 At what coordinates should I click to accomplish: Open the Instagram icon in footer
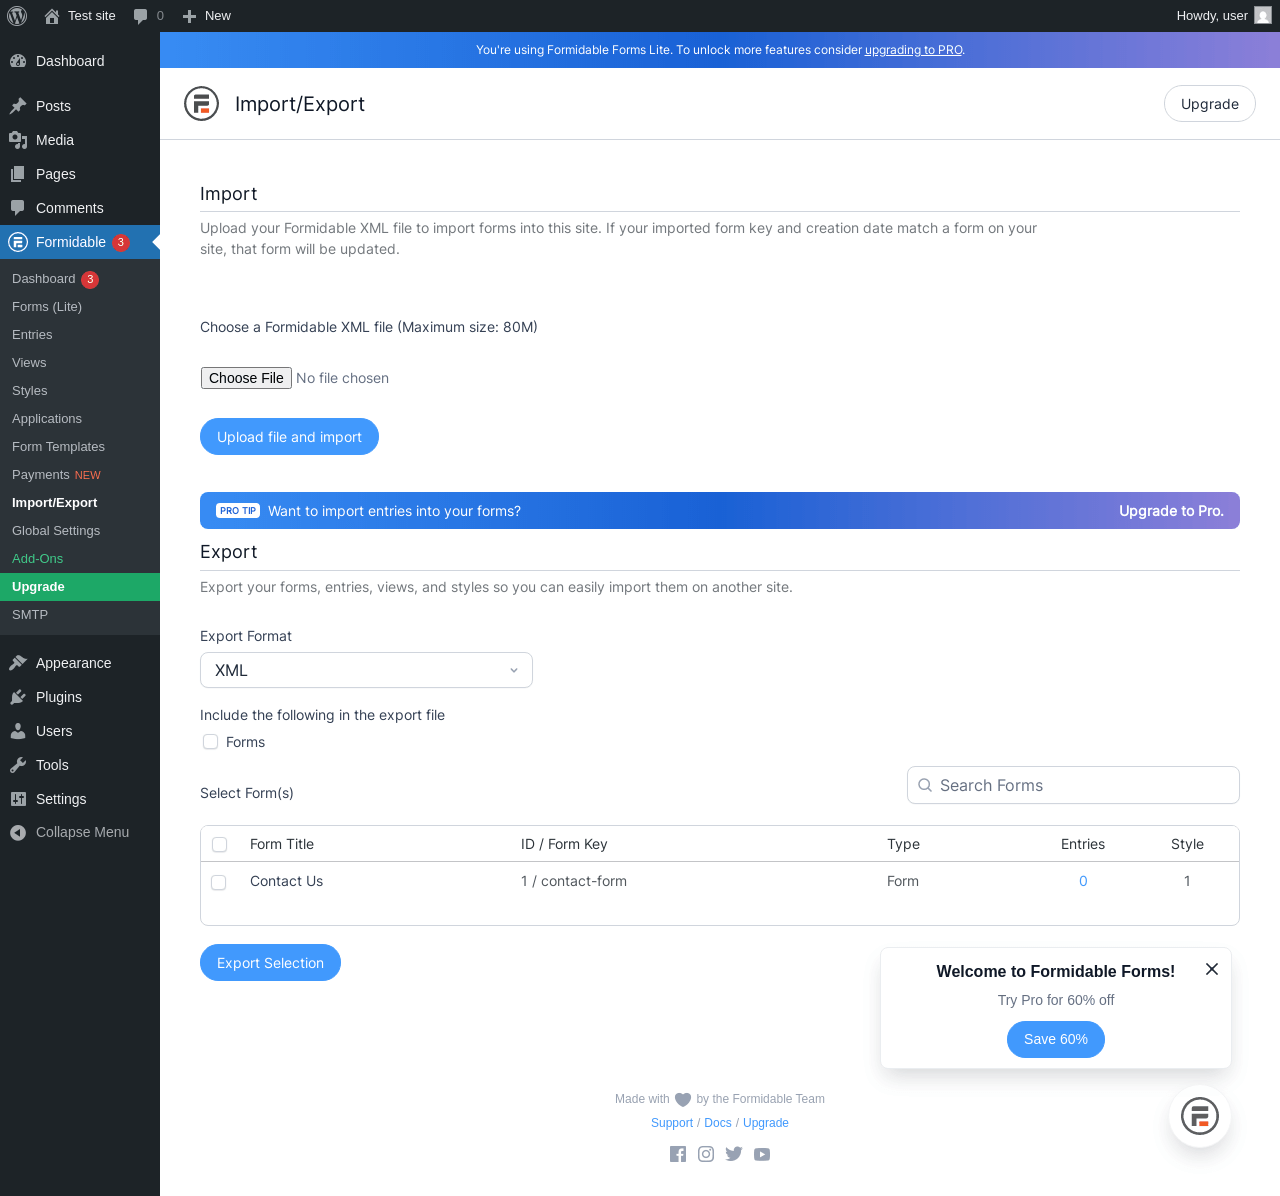pyautogui.click(x=706, y=1154)
